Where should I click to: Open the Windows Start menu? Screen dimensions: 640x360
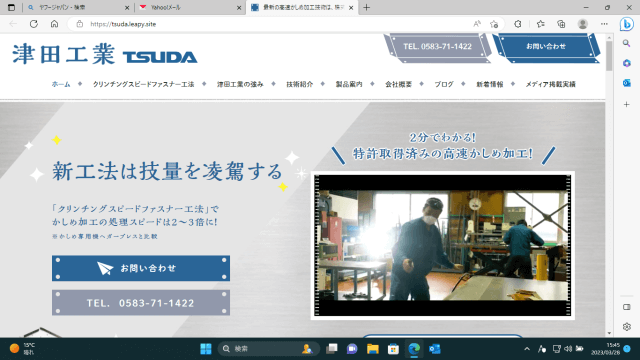click(x=206, y=349)
